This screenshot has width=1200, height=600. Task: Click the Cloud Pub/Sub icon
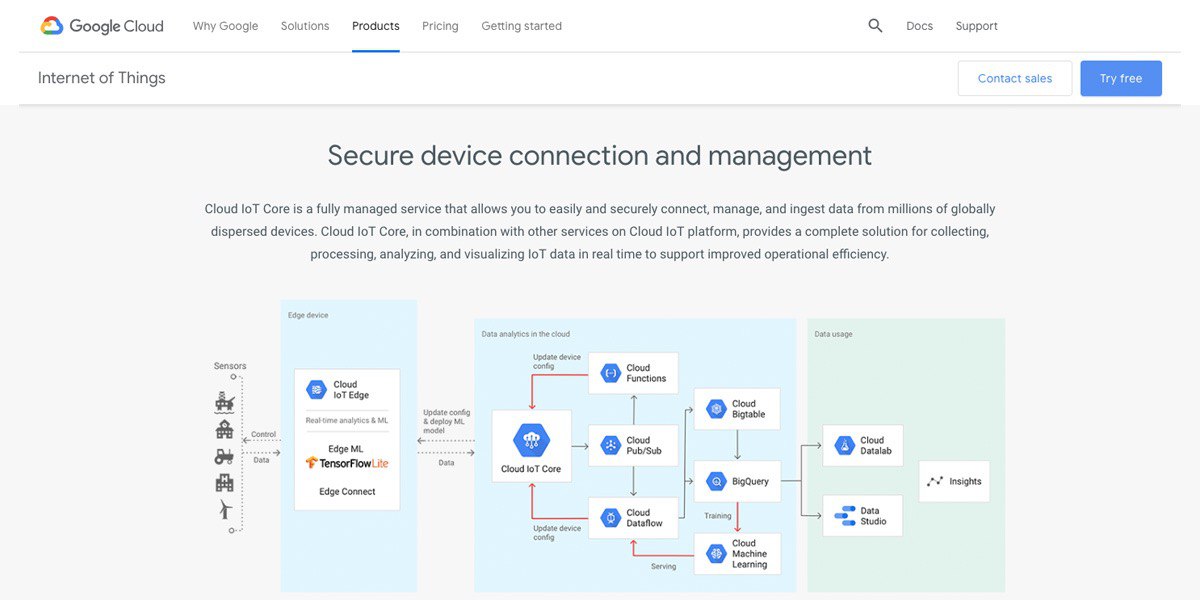[610, 445]
